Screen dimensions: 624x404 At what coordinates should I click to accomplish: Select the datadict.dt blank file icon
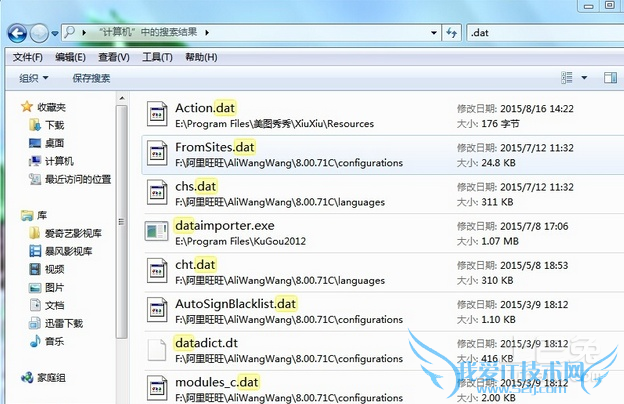(x=157, y=350)
